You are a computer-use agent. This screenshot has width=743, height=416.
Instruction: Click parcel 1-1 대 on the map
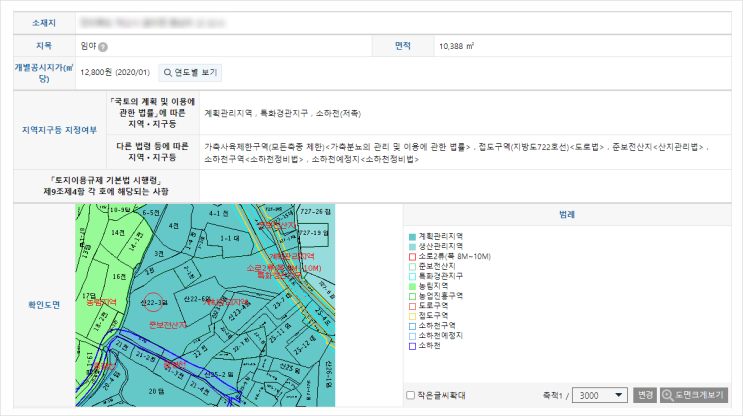(x=230, y=238)
